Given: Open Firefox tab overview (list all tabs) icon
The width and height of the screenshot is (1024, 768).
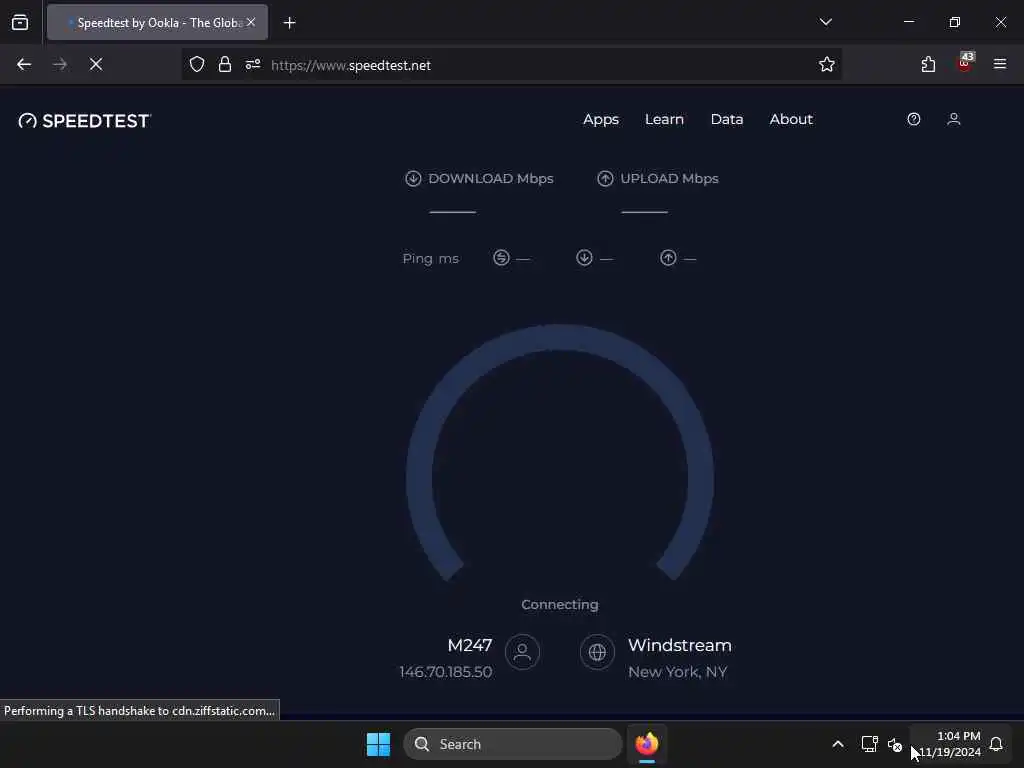Looking at the screenshot, I should point(20,23).
